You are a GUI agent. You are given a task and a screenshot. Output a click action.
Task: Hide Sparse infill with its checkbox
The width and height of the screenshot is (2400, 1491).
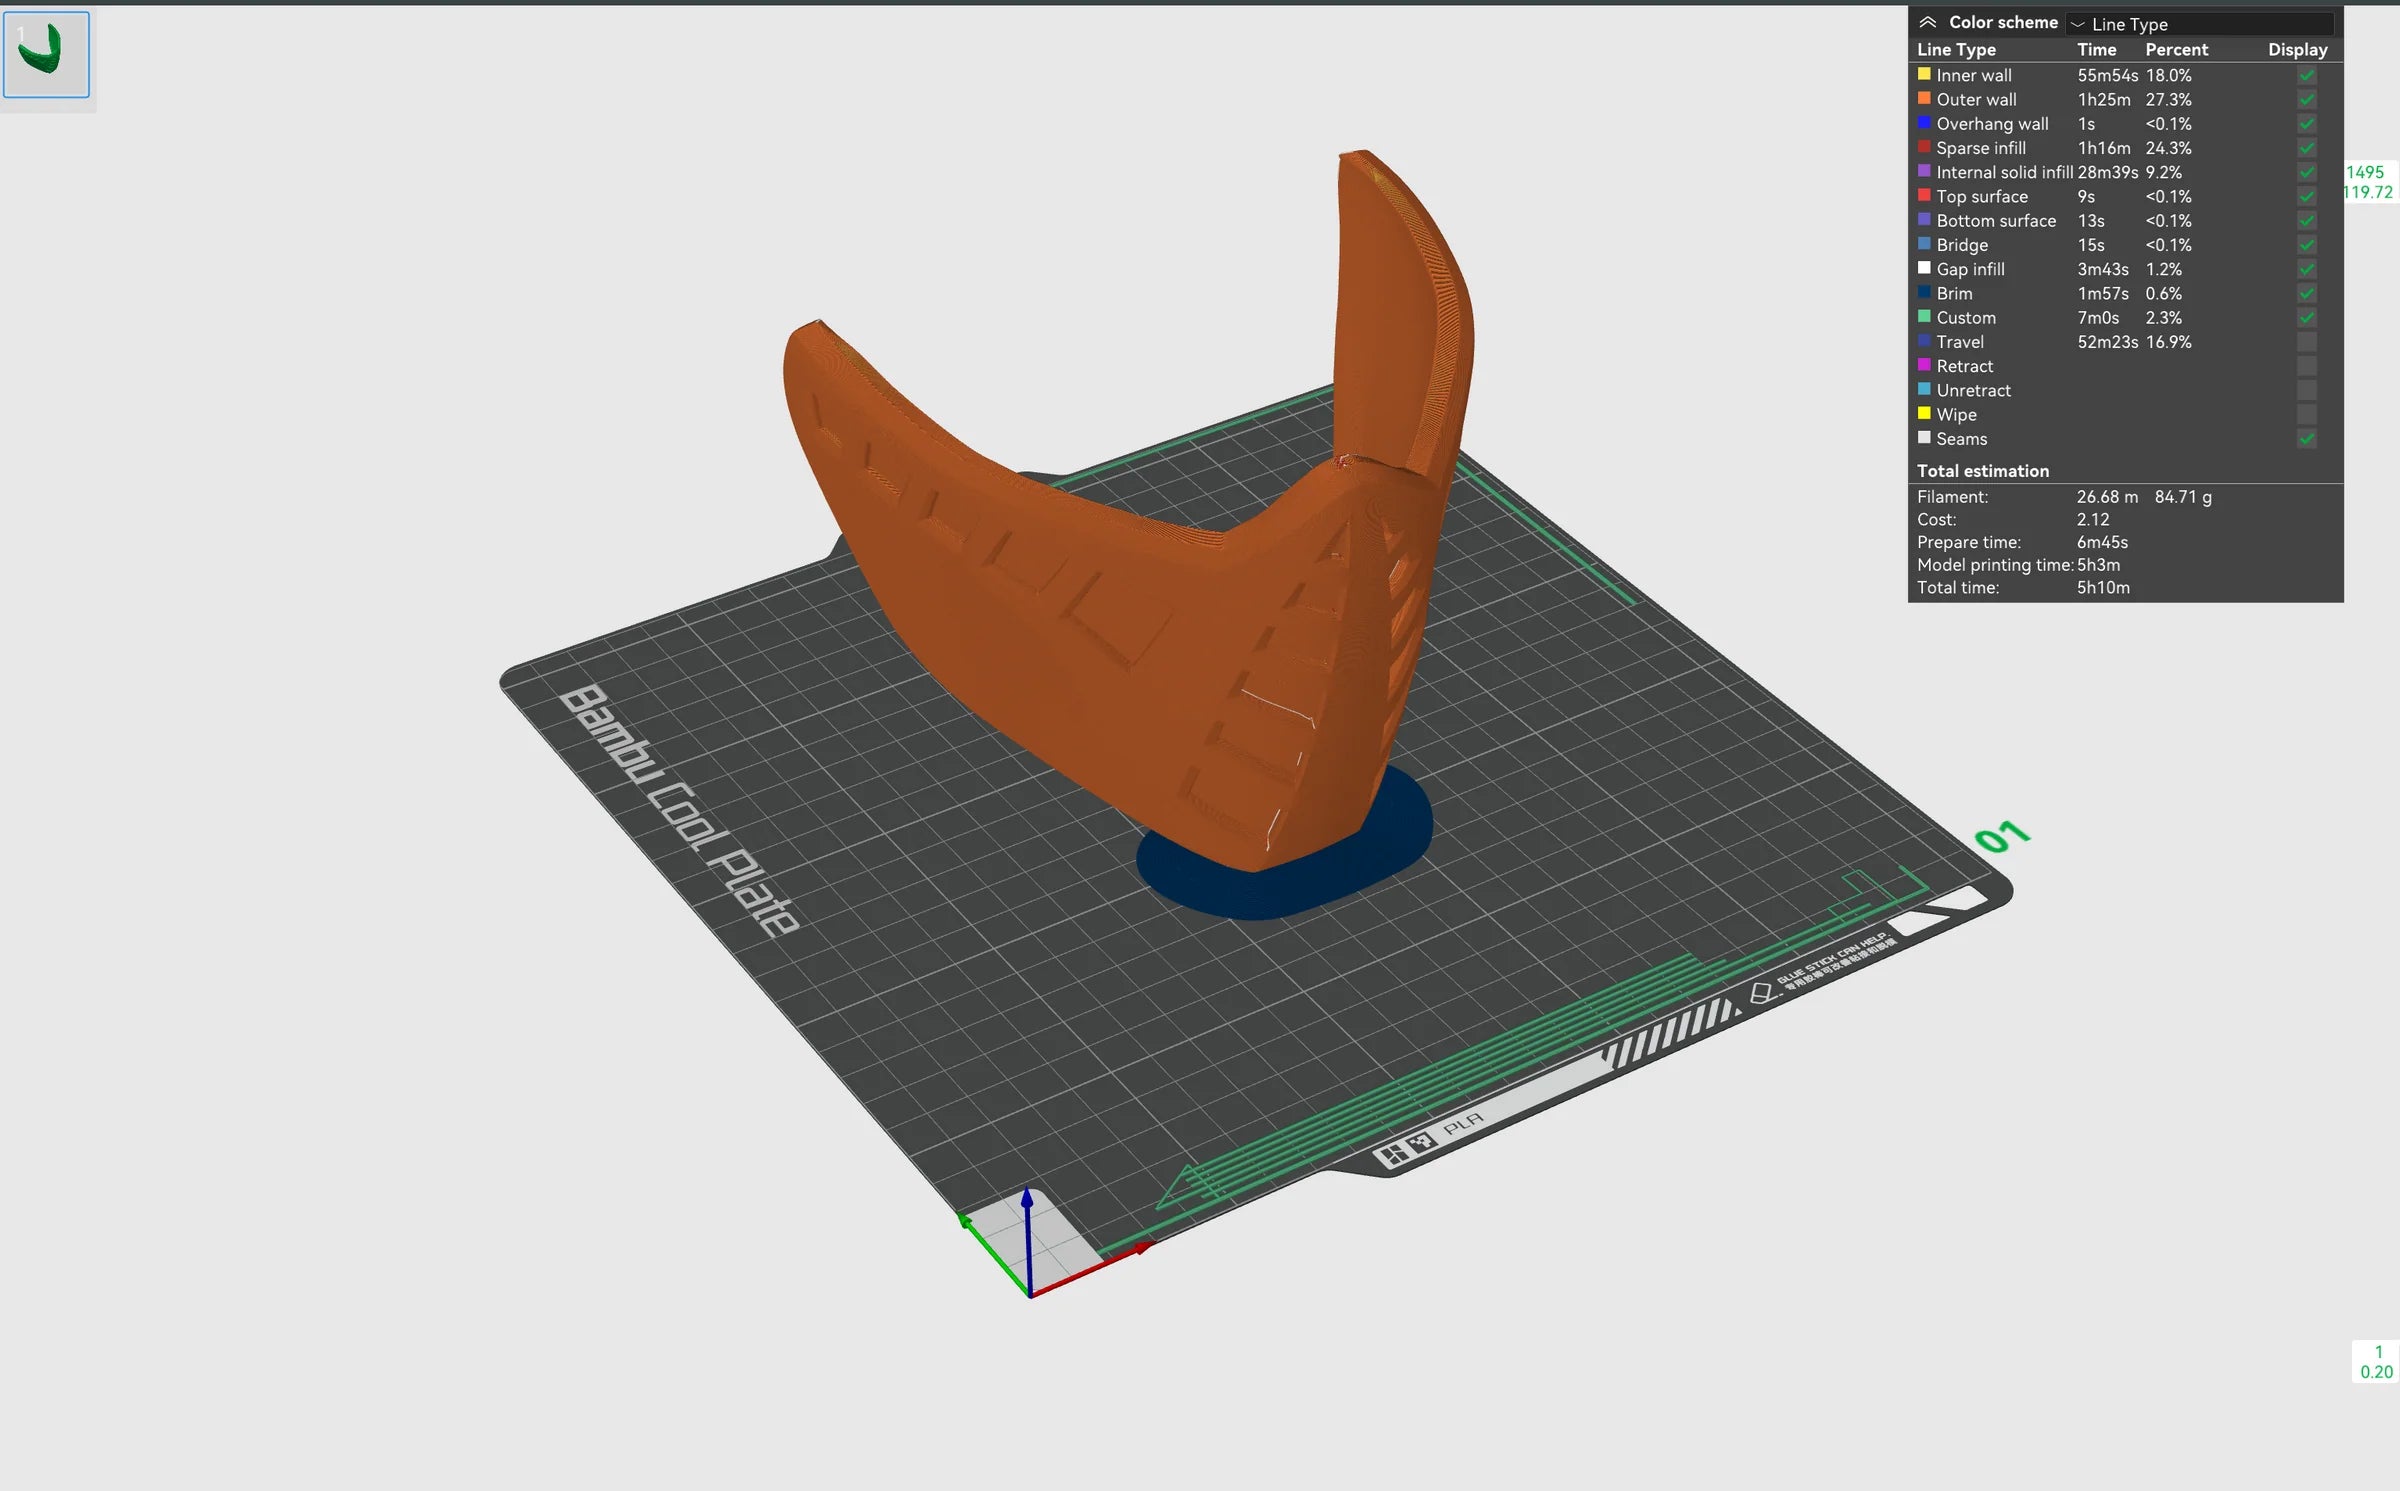2306,148
